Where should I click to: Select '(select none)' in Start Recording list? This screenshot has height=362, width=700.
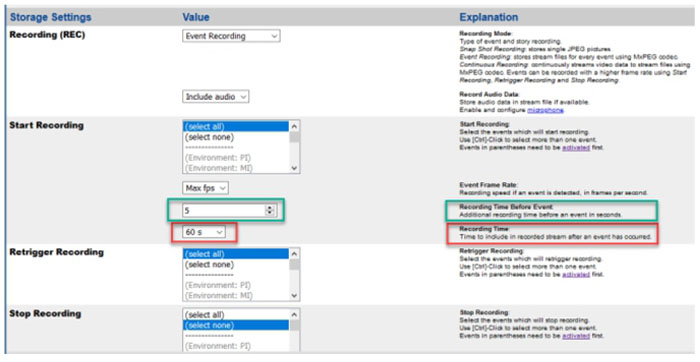click(x=236, y=137)
